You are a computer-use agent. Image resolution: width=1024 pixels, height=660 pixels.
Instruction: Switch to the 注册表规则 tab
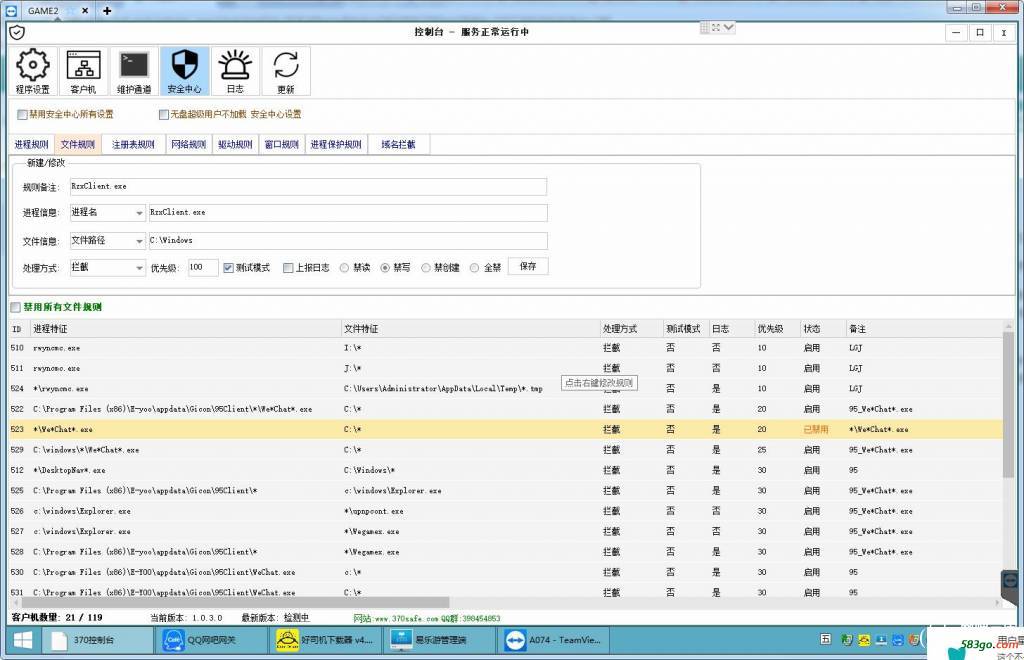(x=133, y=145)
